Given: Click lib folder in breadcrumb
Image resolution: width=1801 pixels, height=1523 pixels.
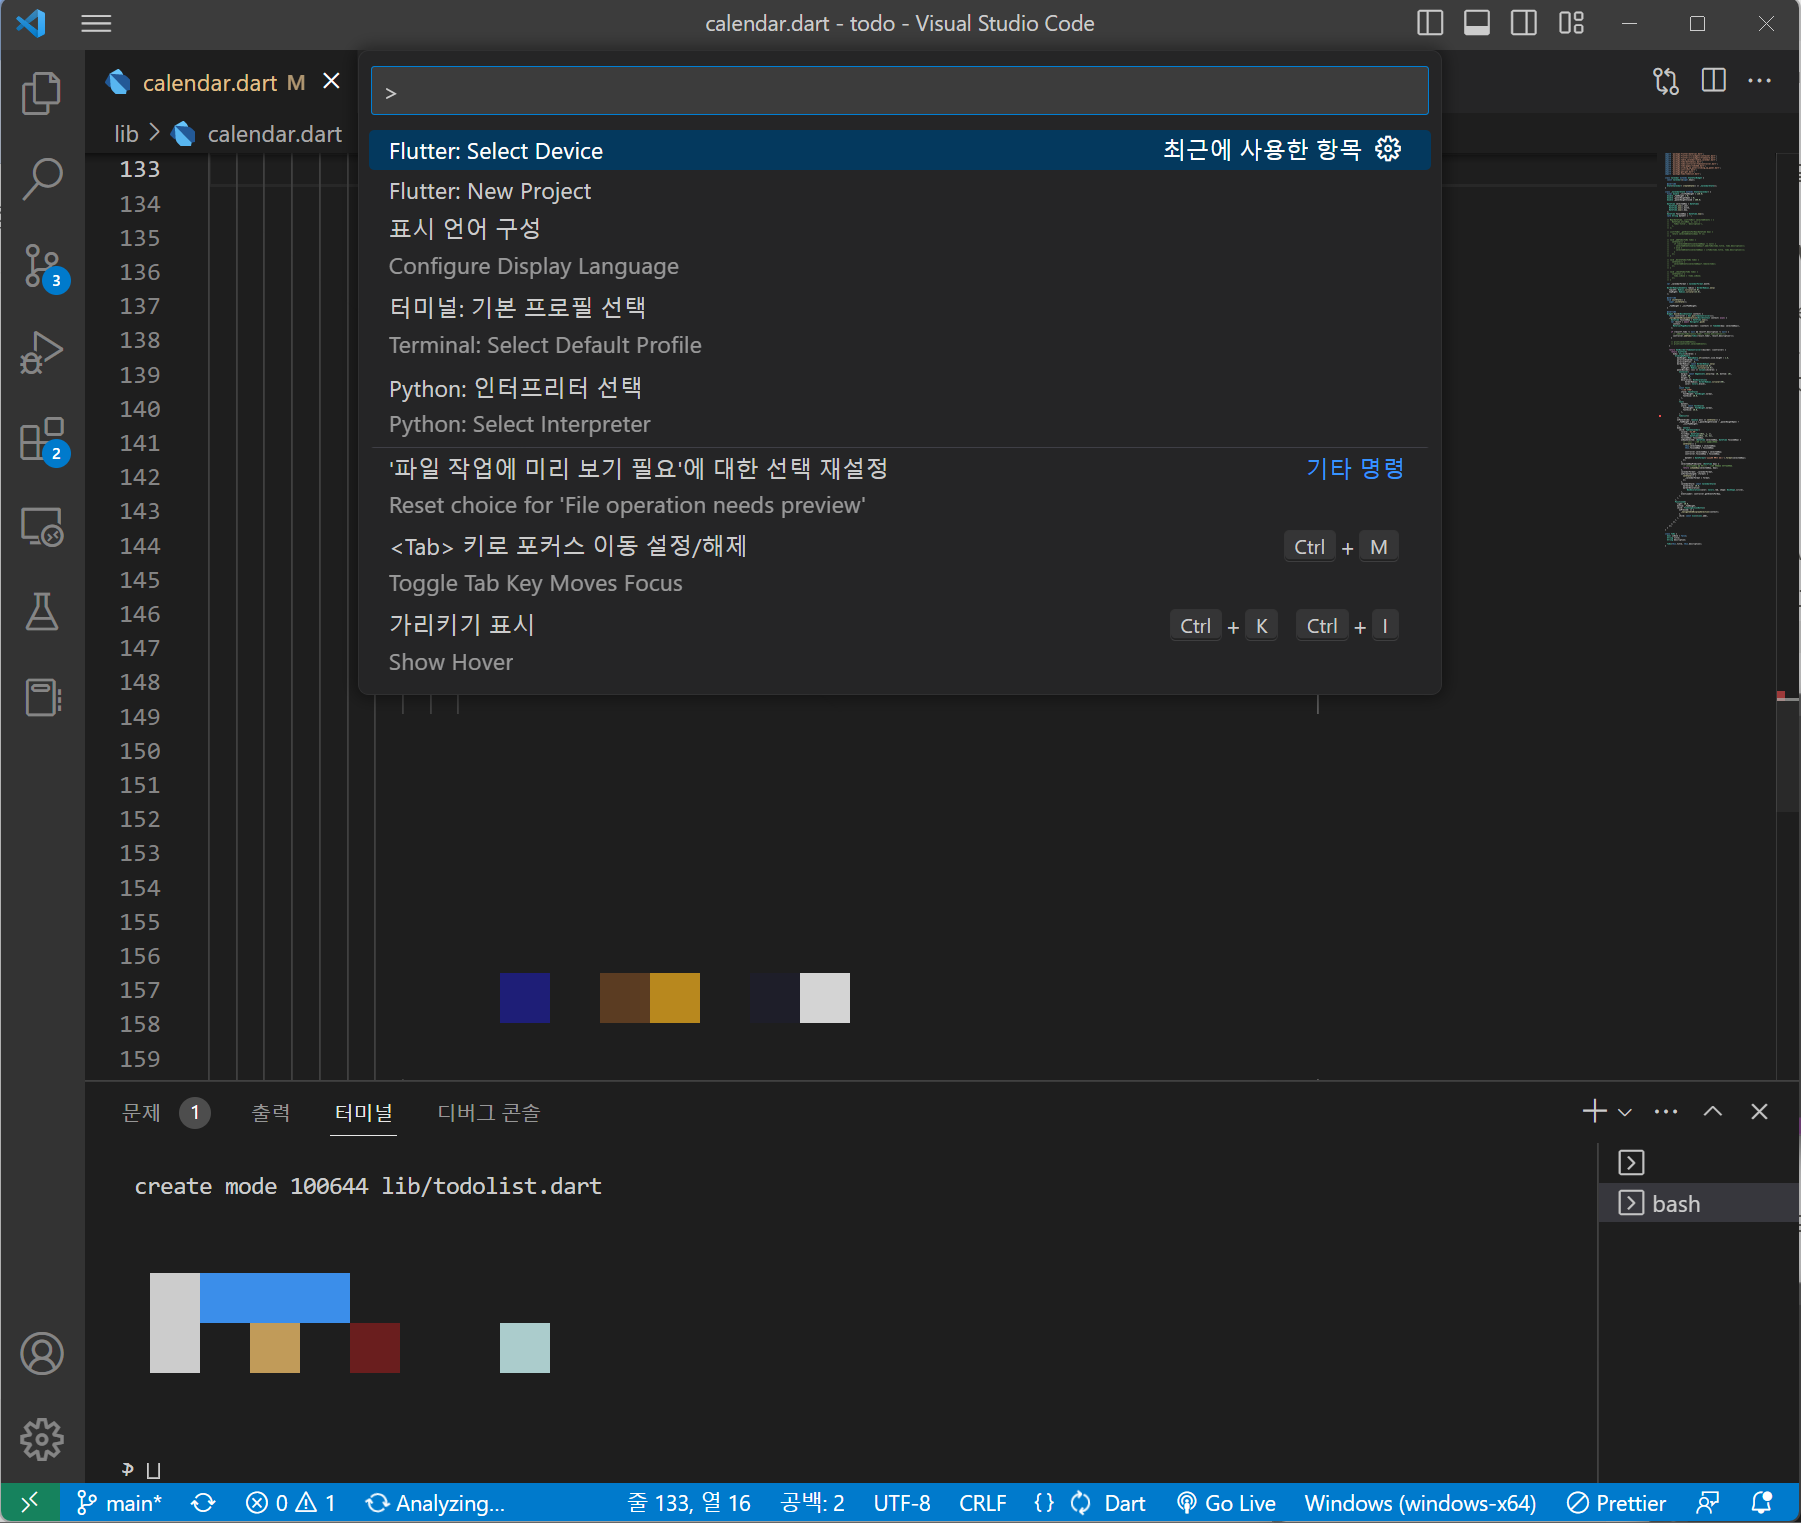Looking at the screenshot, I should 126,134.
